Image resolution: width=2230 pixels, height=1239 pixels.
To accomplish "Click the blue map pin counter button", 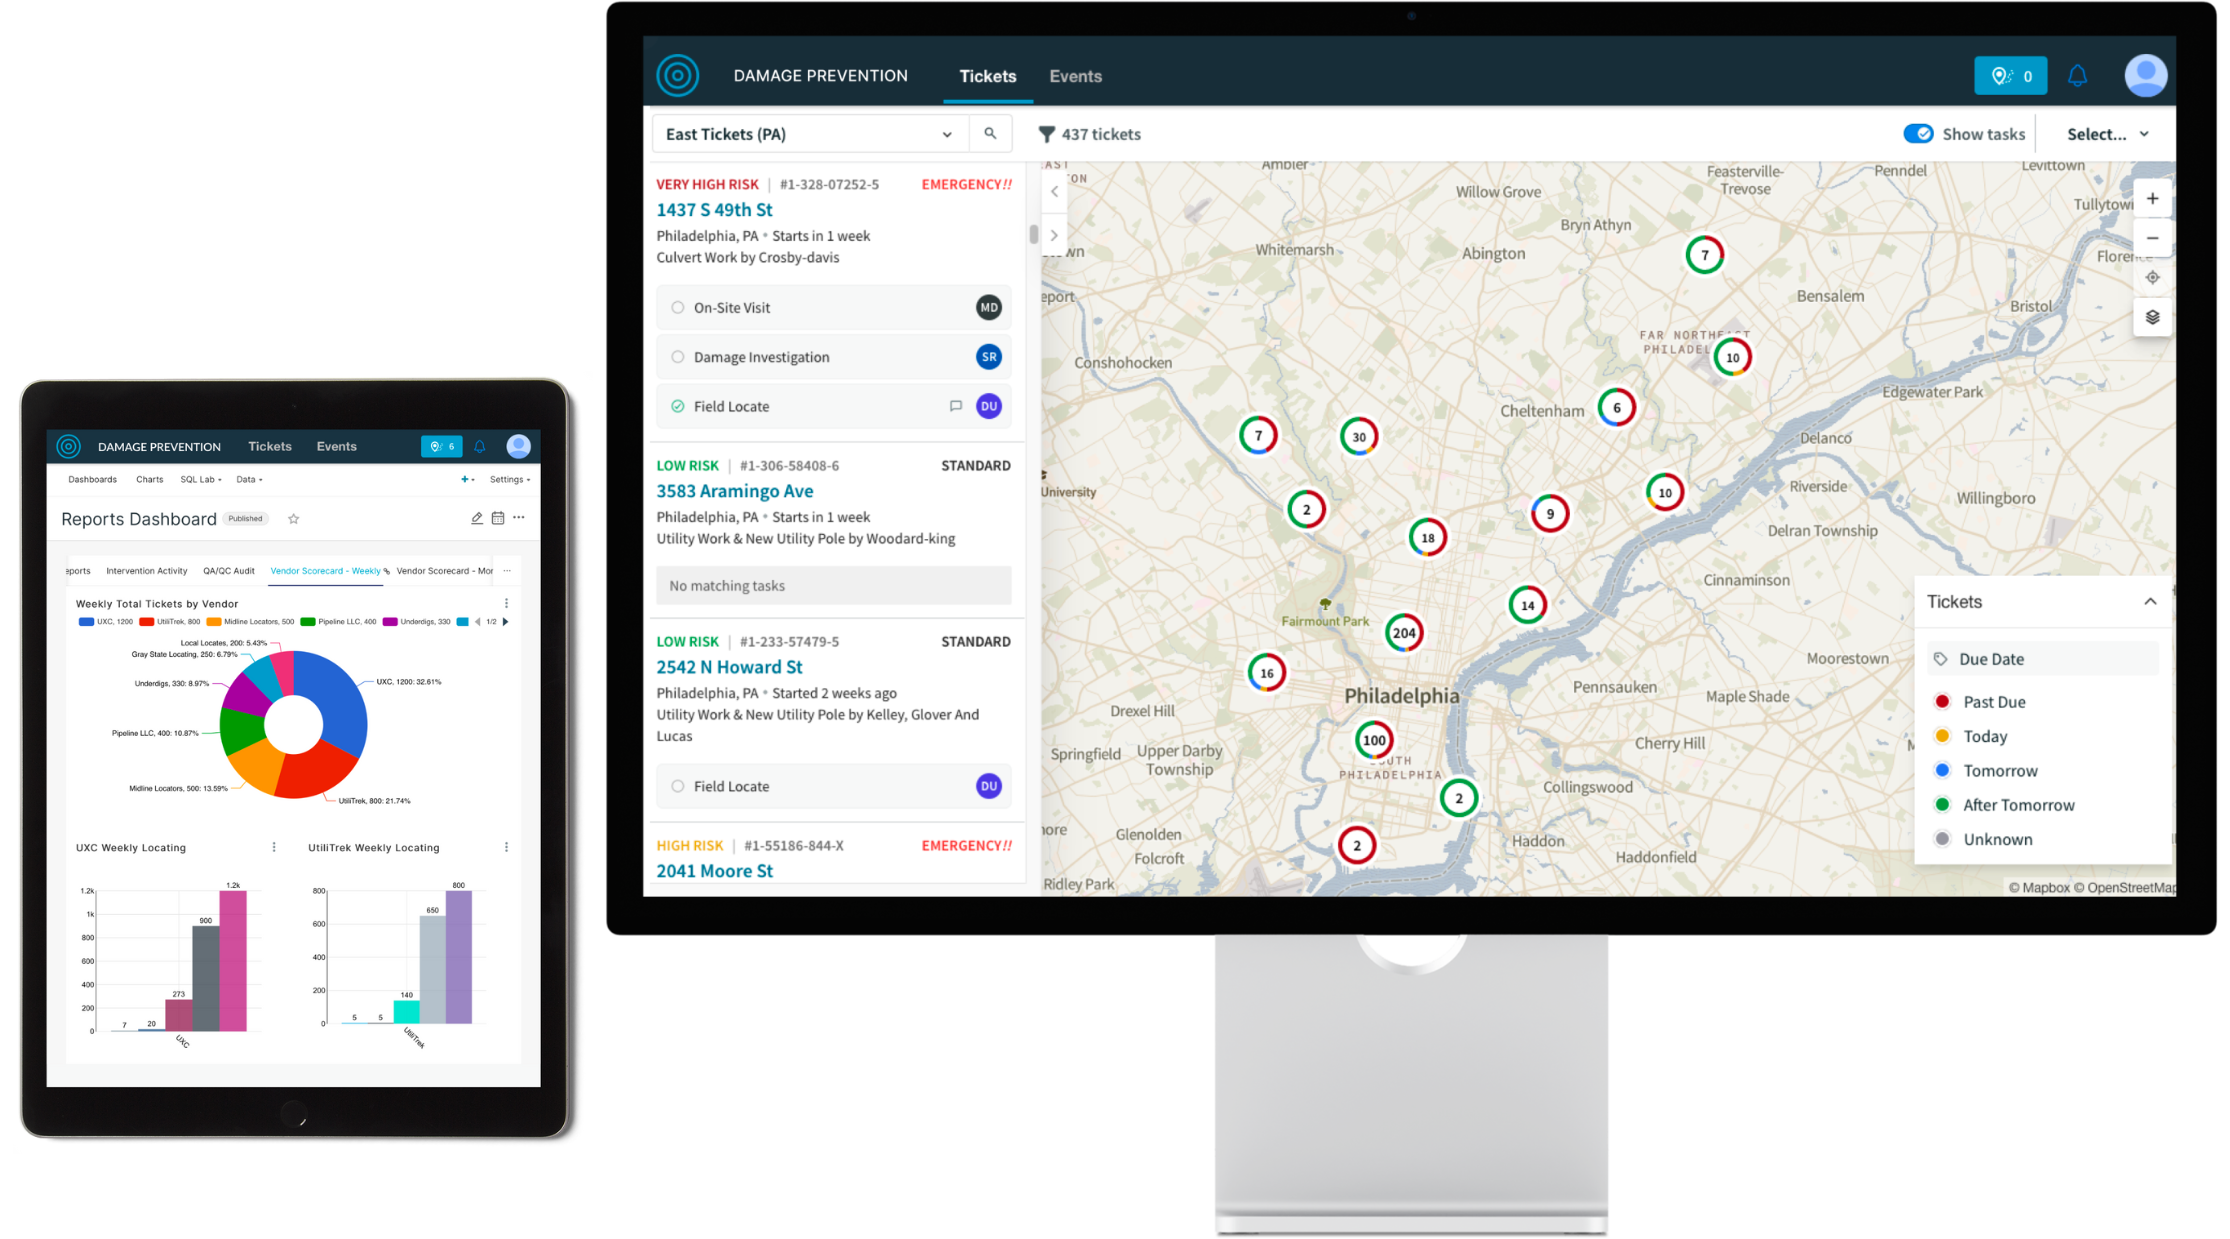I will pyautogui.click(x=2010, y=76).
